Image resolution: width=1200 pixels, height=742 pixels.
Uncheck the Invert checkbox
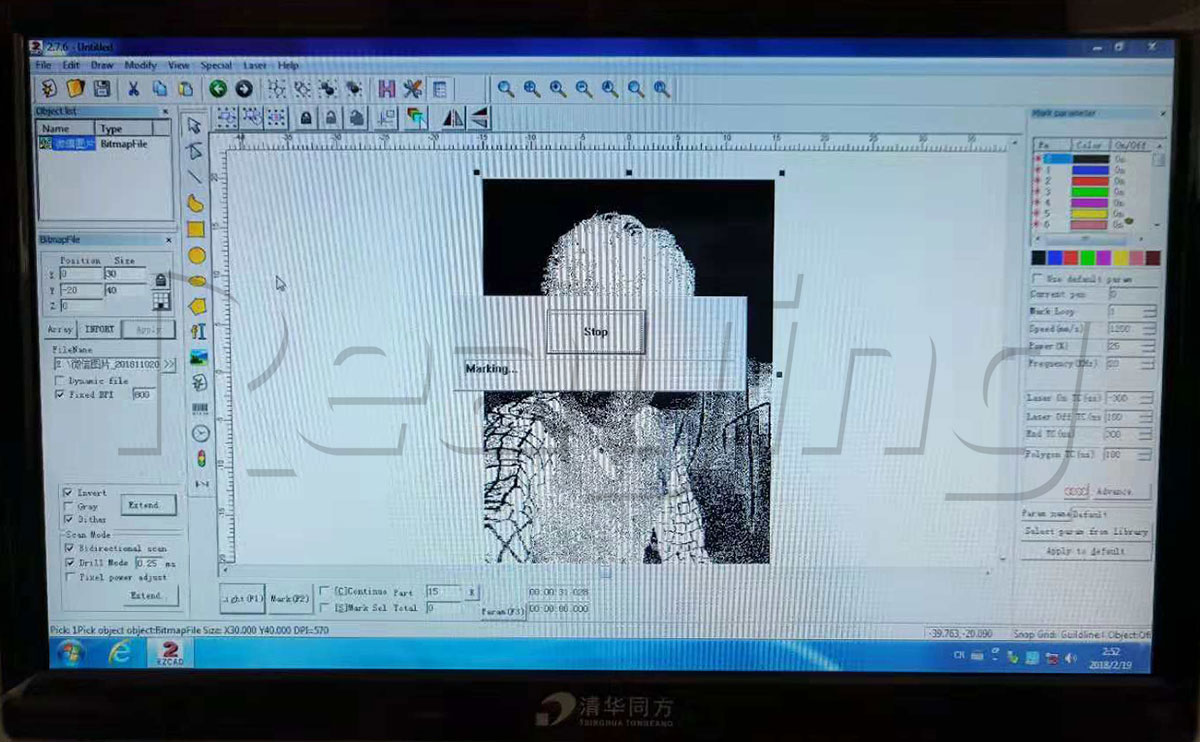coord(68,493)
